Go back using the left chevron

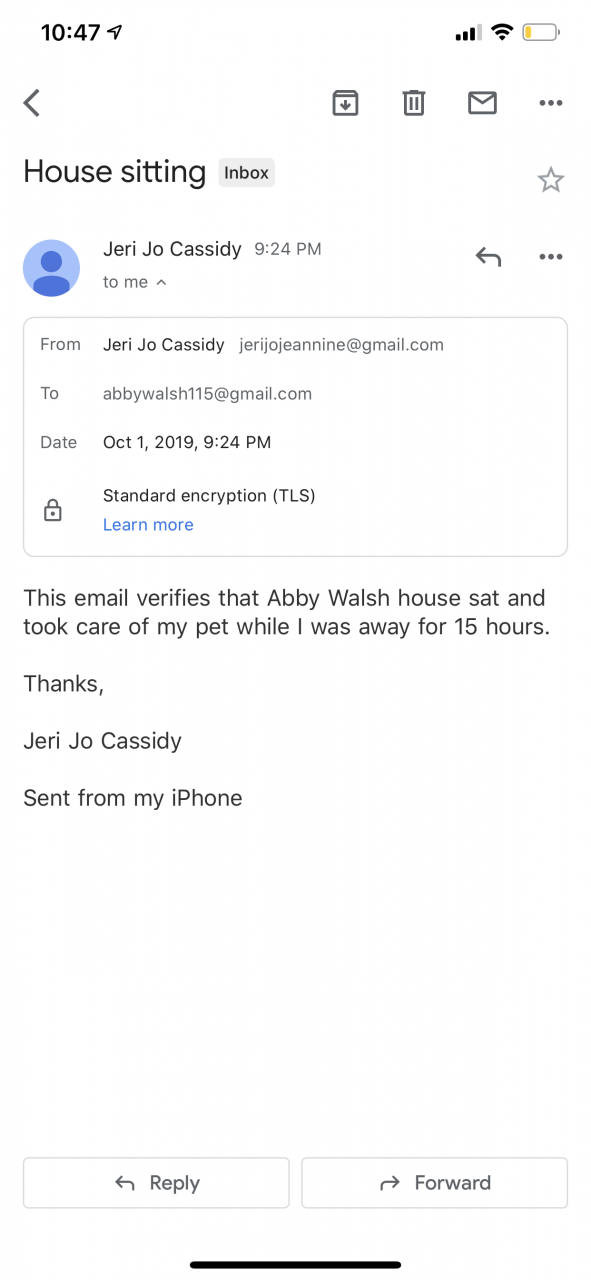click(32, 102)
